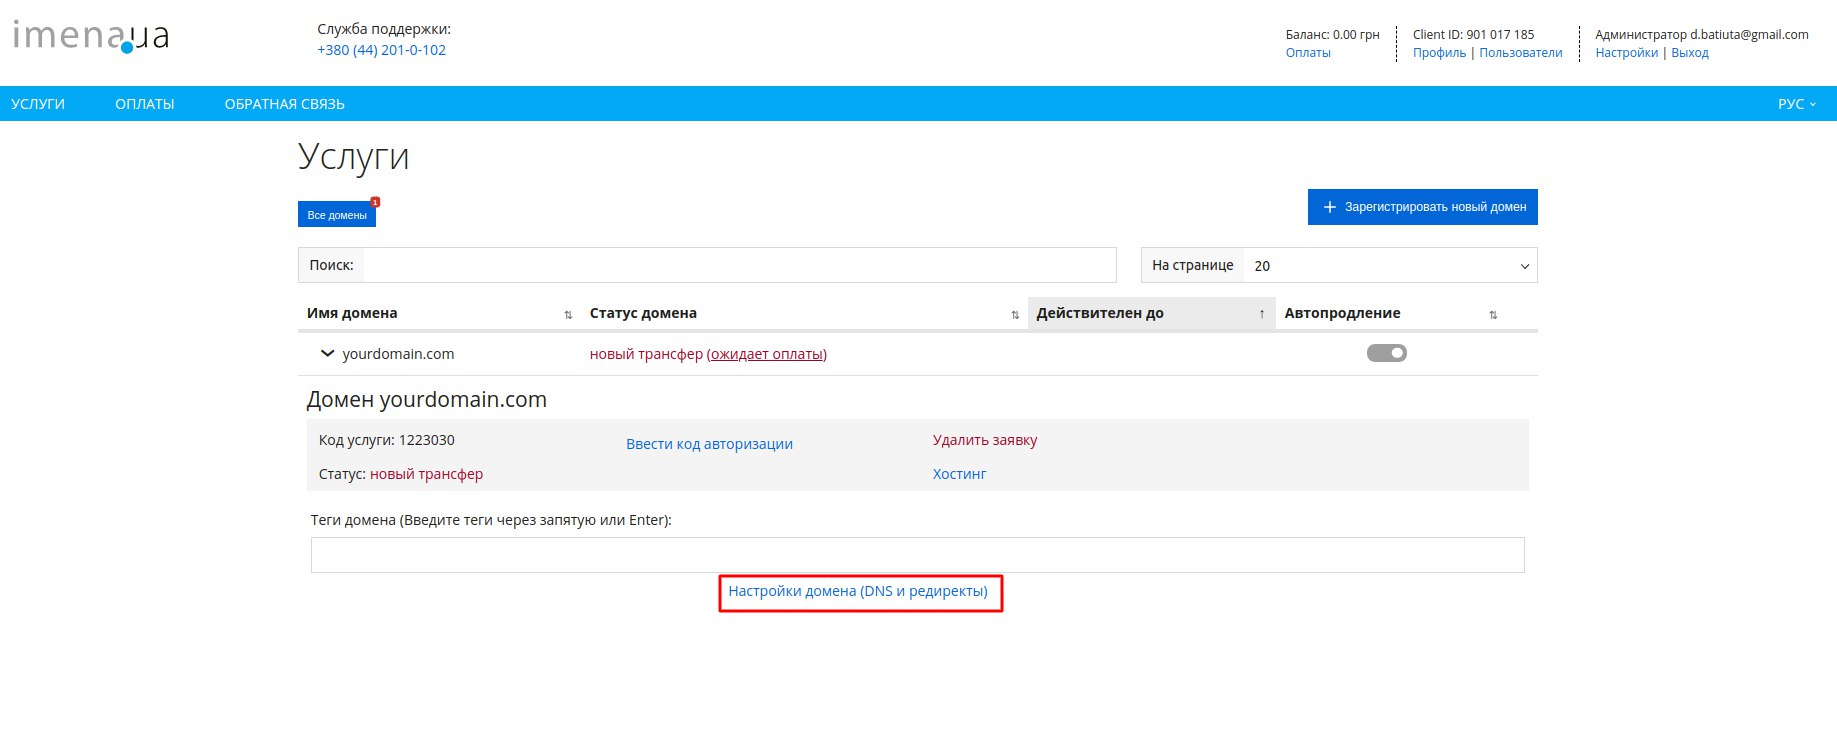The image size is (1837, 748).
Task: Click Зарегистрировать новый домен button
Action: tap(1423, 207)
